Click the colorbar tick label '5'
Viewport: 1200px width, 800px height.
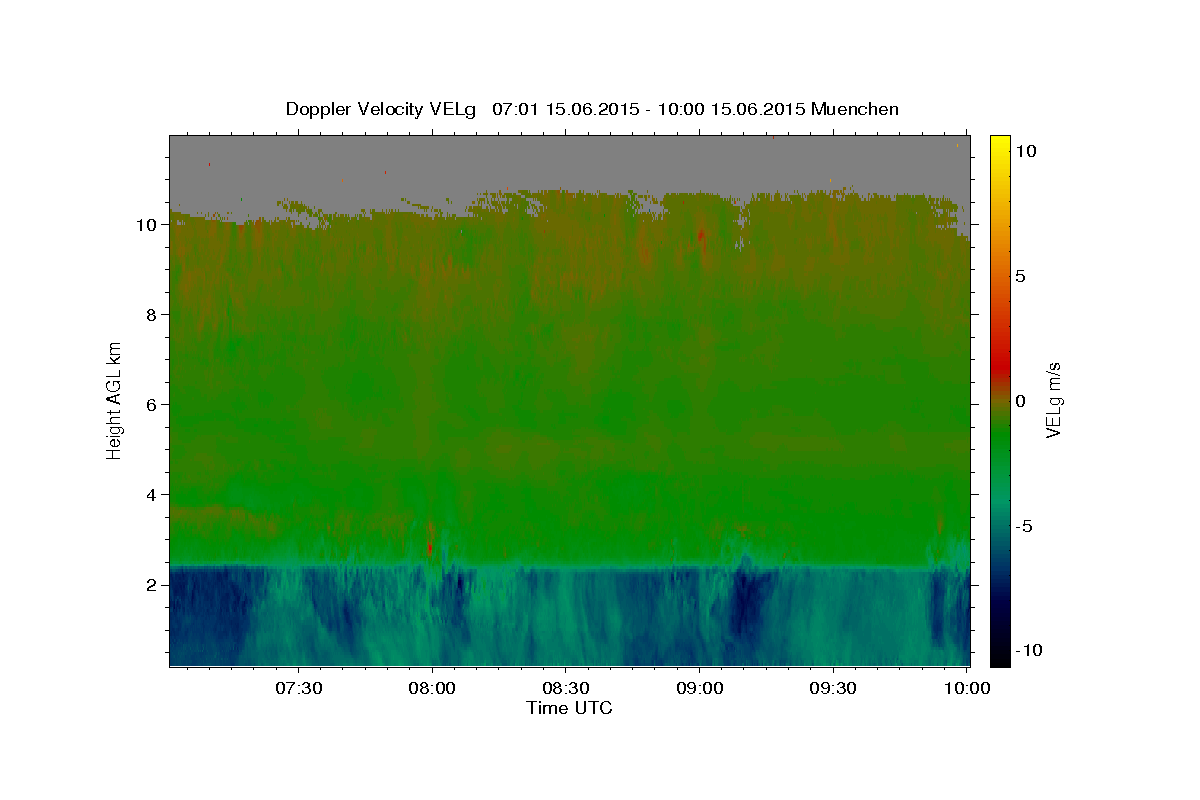(1020, 276)
